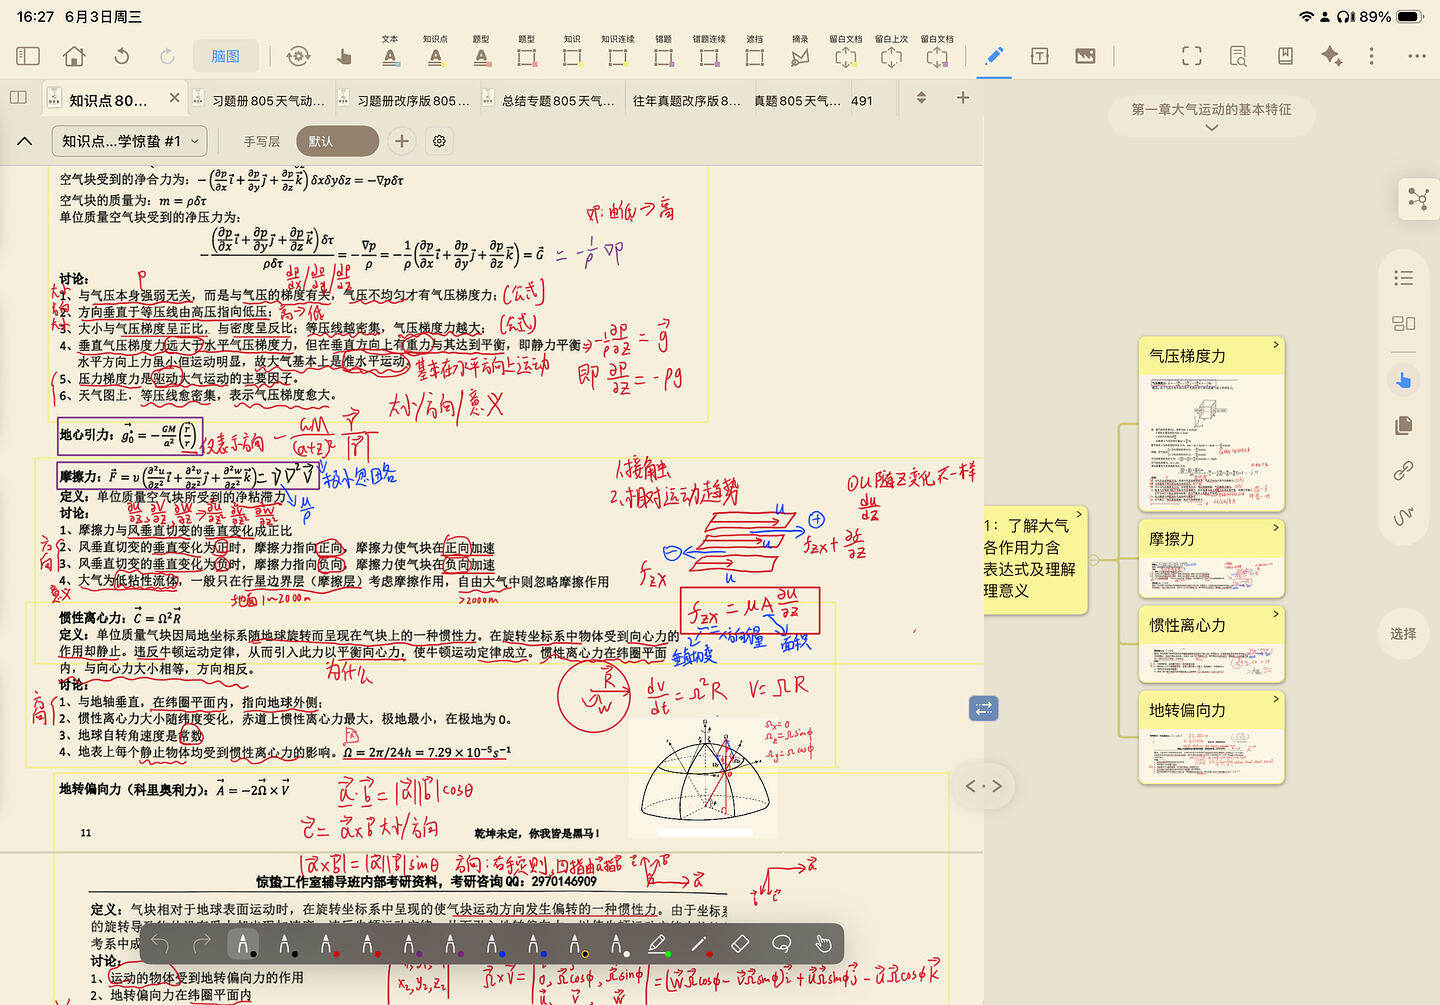The image size is (1440, 1005).
Task: Open layer settings gear next to plus
Action: coord(439,141)
